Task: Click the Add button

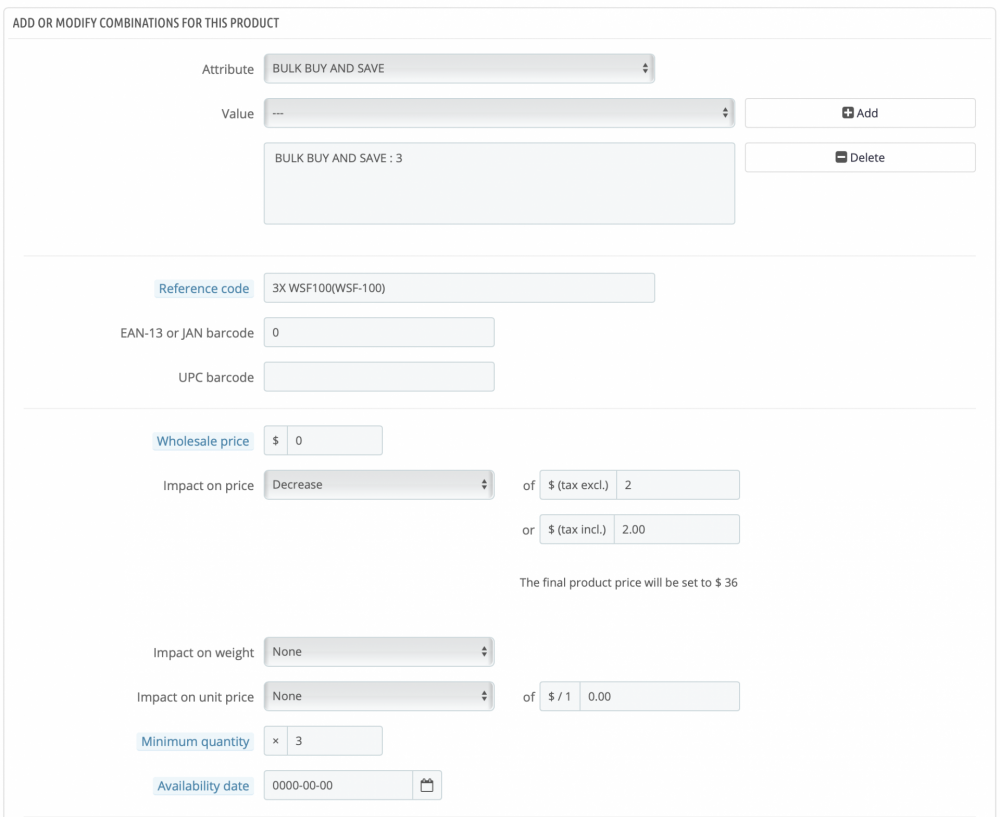Action: 860,113
